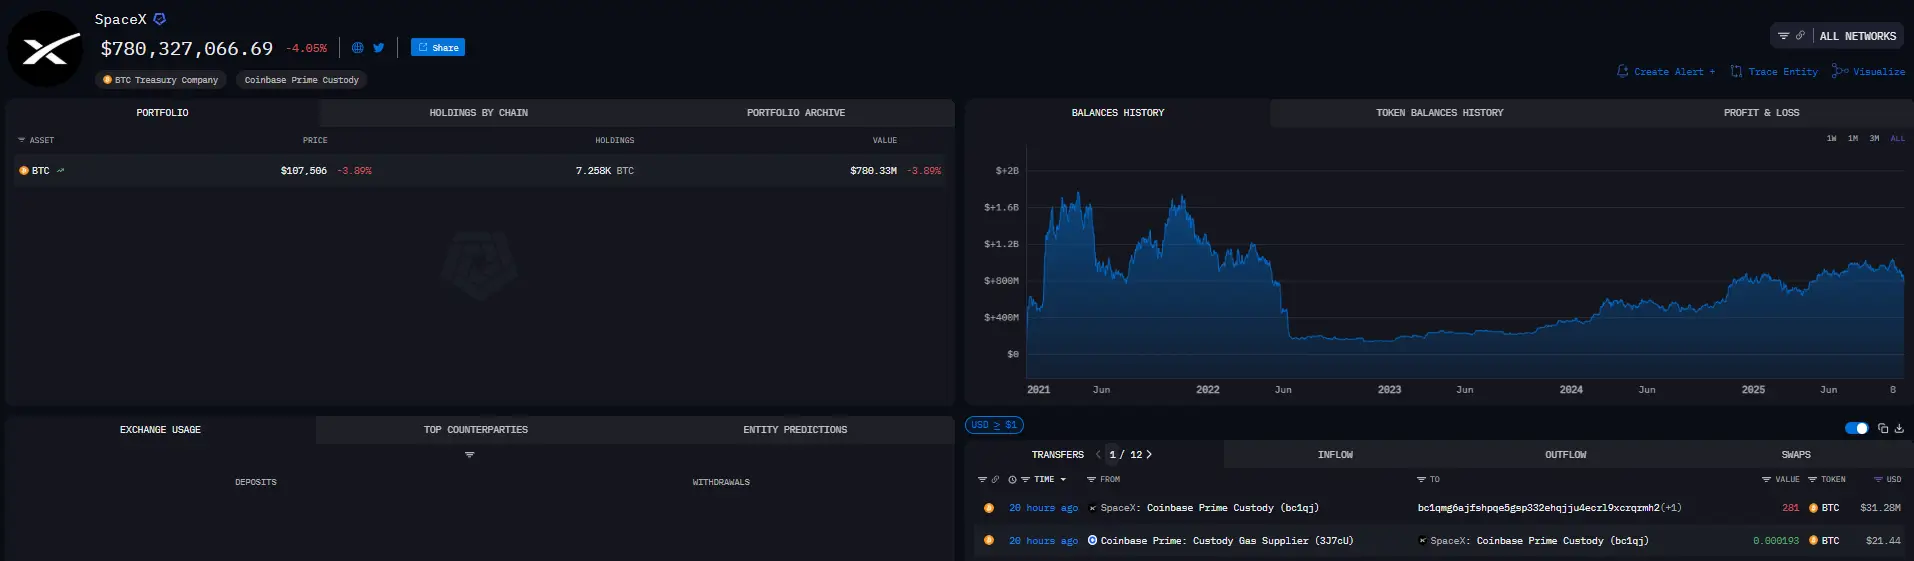Click the $780.33M value cell
Screen dimensions: 1914x561
coord(874,171)
